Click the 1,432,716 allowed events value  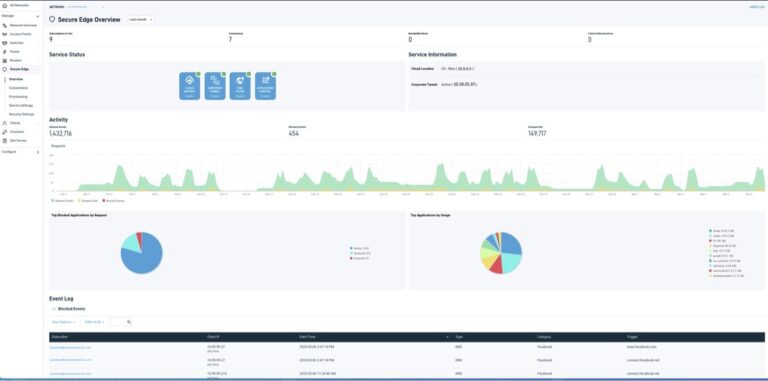click(x=60, y=133)
